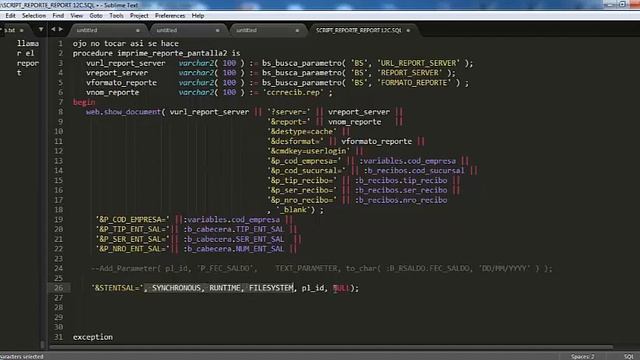Open the View menu
Viewport: 640px width, 360px height.
(76, 16)
